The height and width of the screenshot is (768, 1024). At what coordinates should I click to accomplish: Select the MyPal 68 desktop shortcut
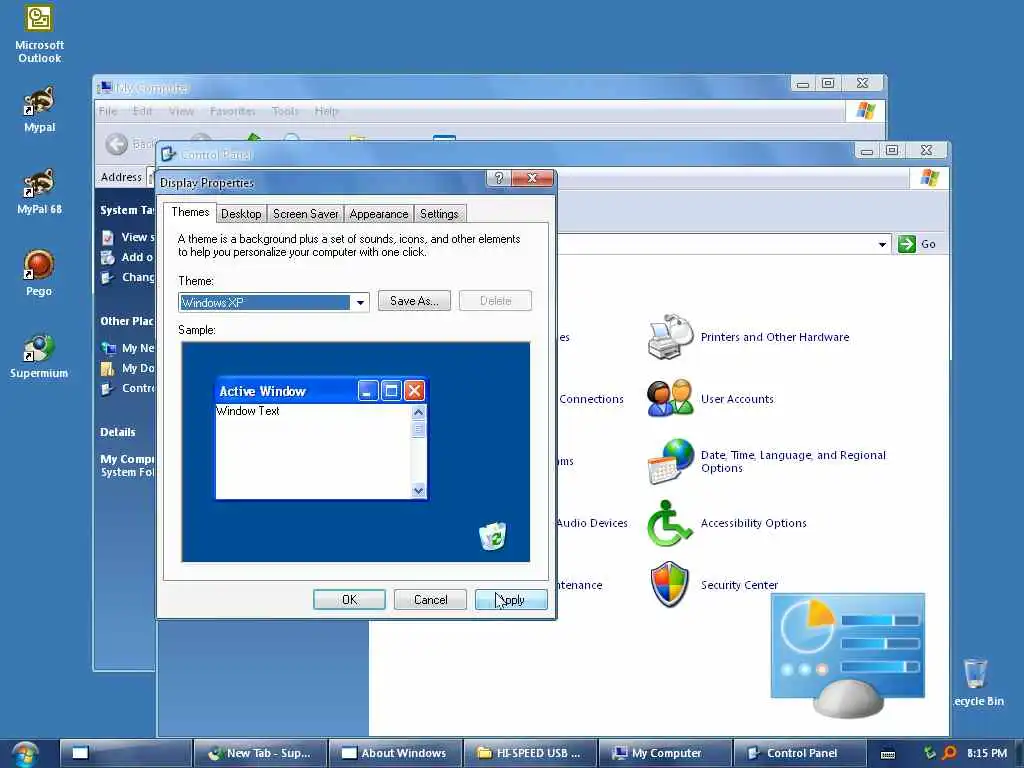click(39, 191)
